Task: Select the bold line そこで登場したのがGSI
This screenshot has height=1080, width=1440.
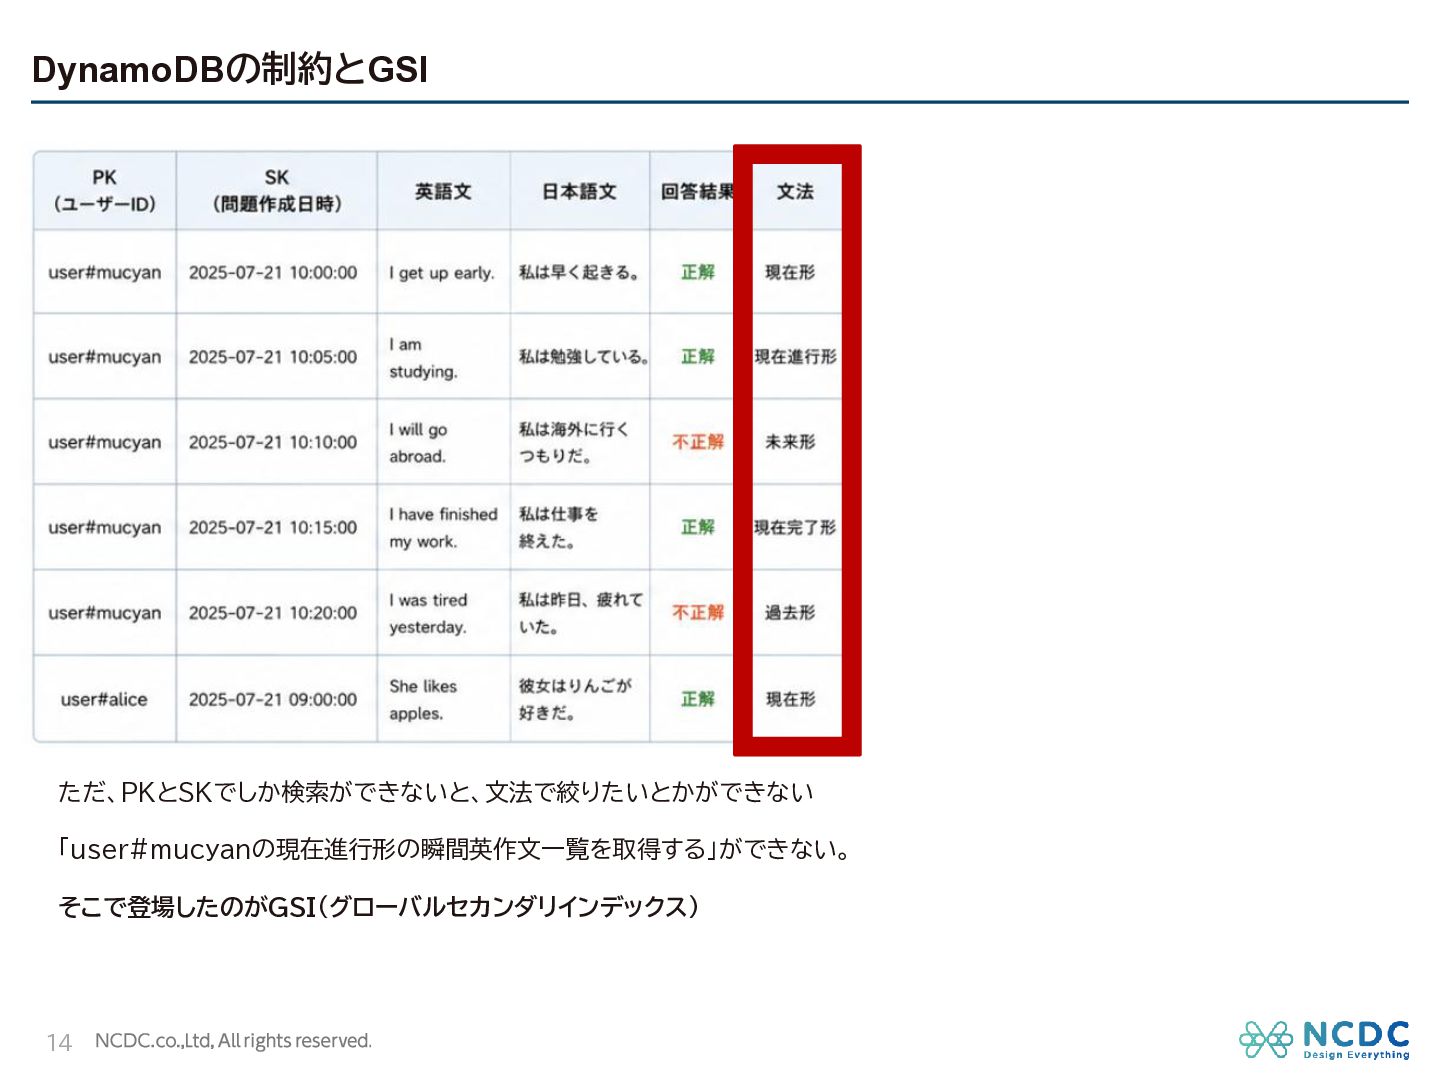Action: 379,907
